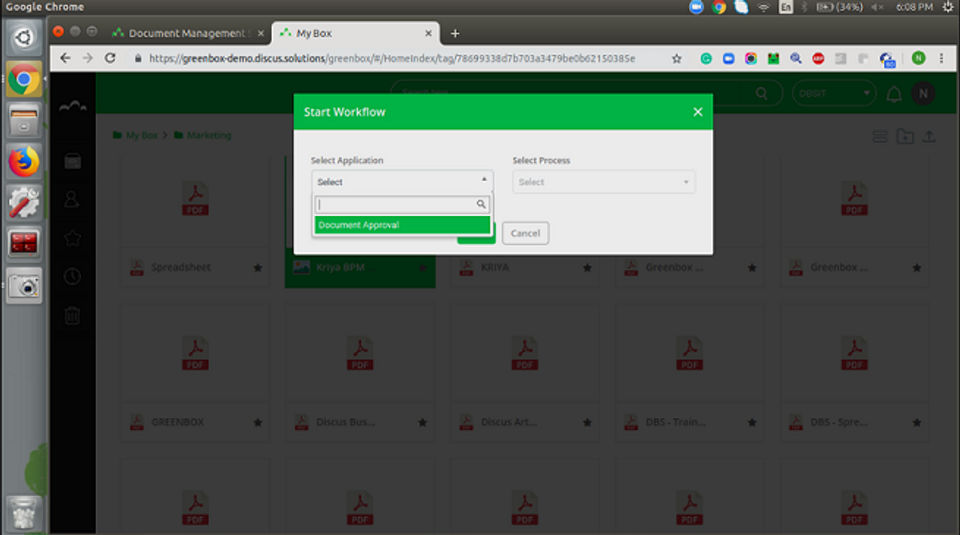
Task: Toggle favorite star on DBS - Spre... file
Action: [917, 422]
